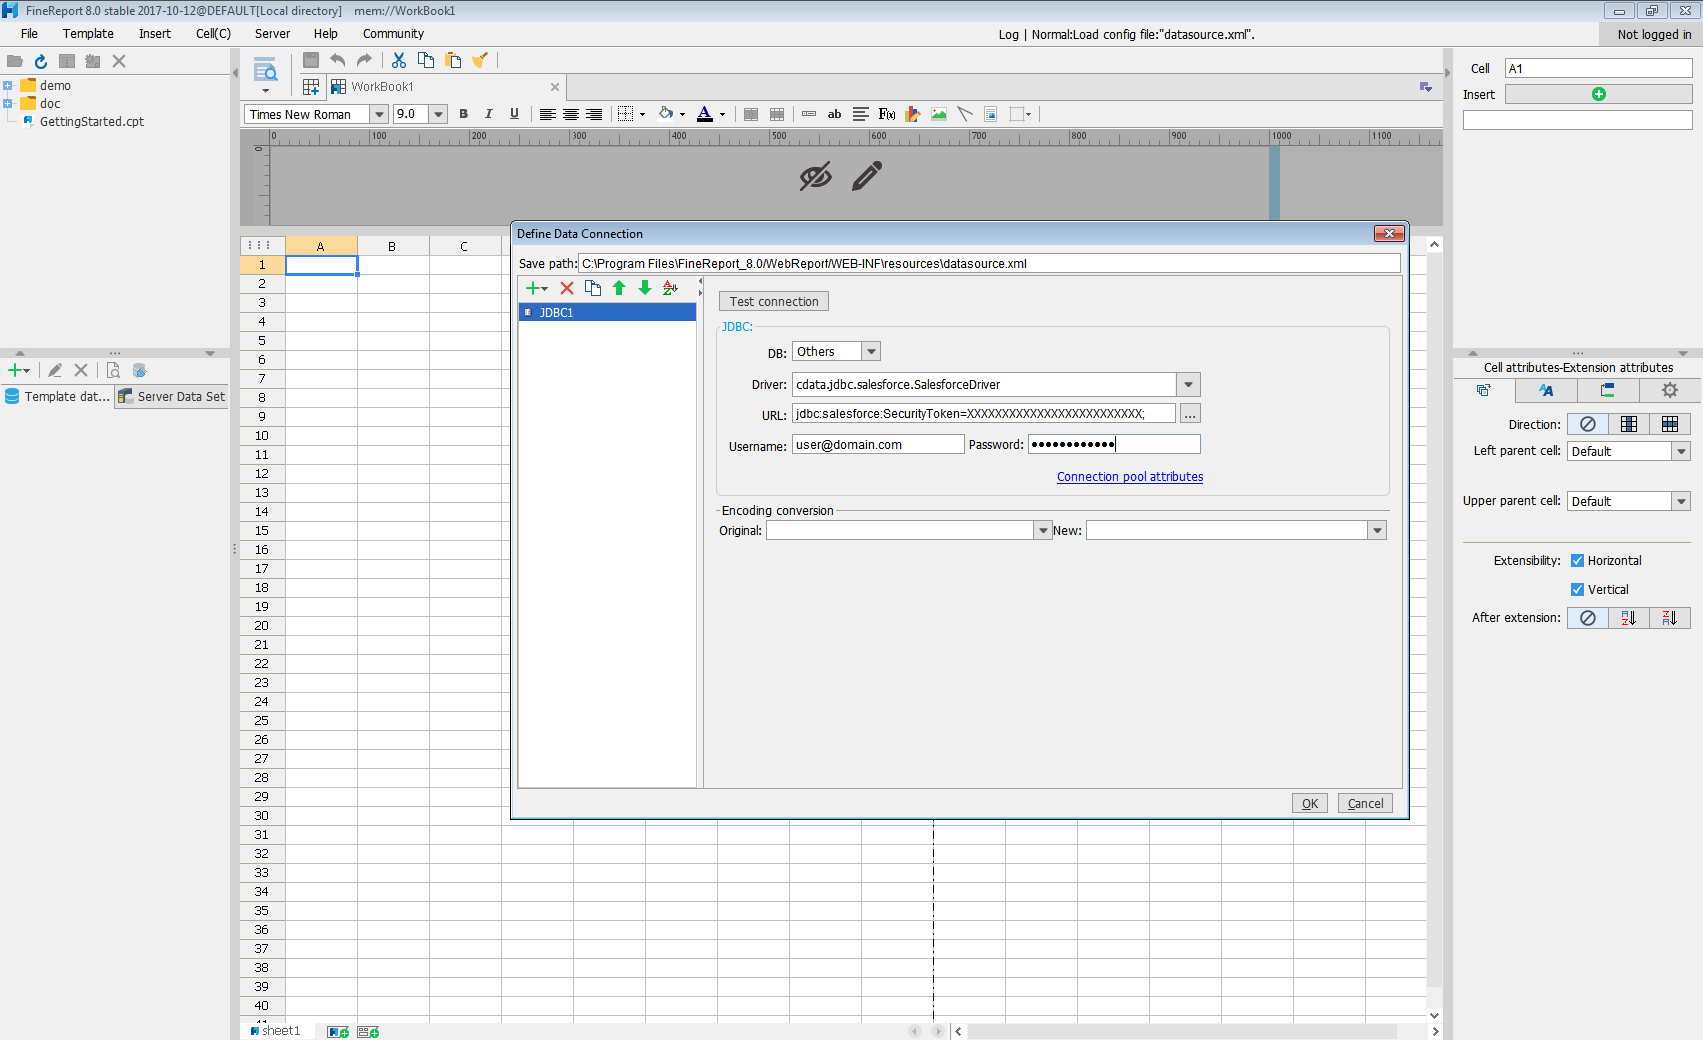Screen dimensions: 1703x1040
Task: Click the red X delete connection icon
Action: (567, 288)
